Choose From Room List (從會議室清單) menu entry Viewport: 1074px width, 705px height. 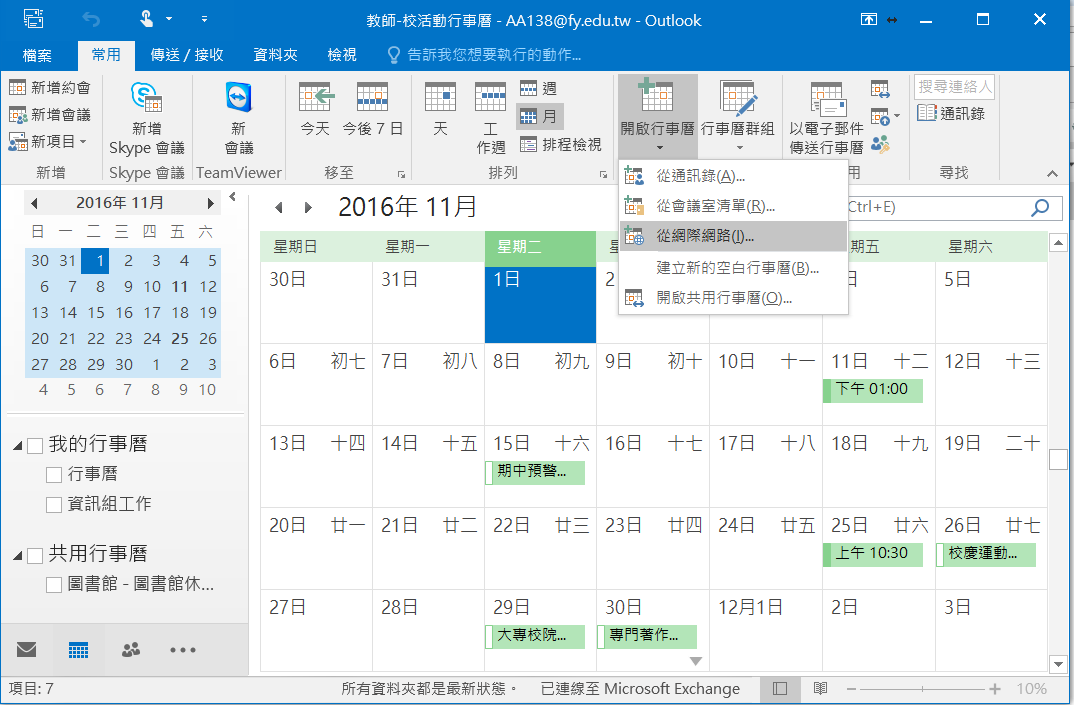pos(733,206)
